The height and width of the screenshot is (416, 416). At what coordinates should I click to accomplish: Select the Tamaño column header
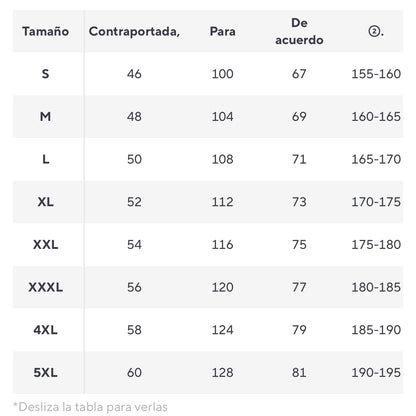(46, 31)
